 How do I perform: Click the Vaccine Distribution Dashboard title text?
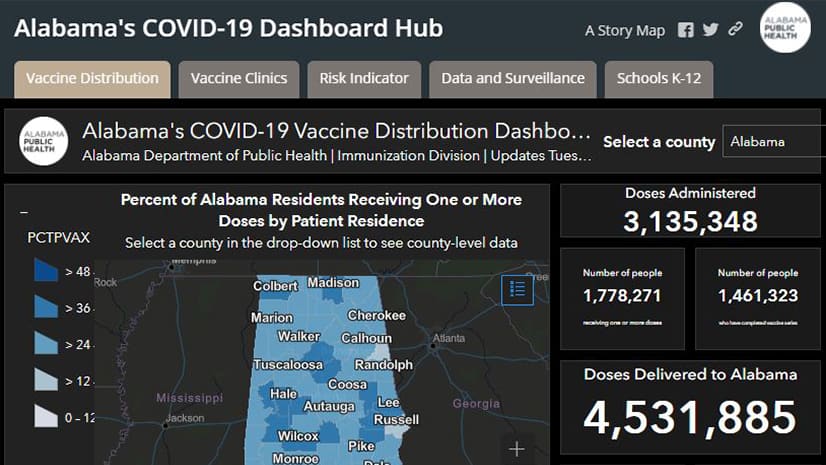coord(337,131)
